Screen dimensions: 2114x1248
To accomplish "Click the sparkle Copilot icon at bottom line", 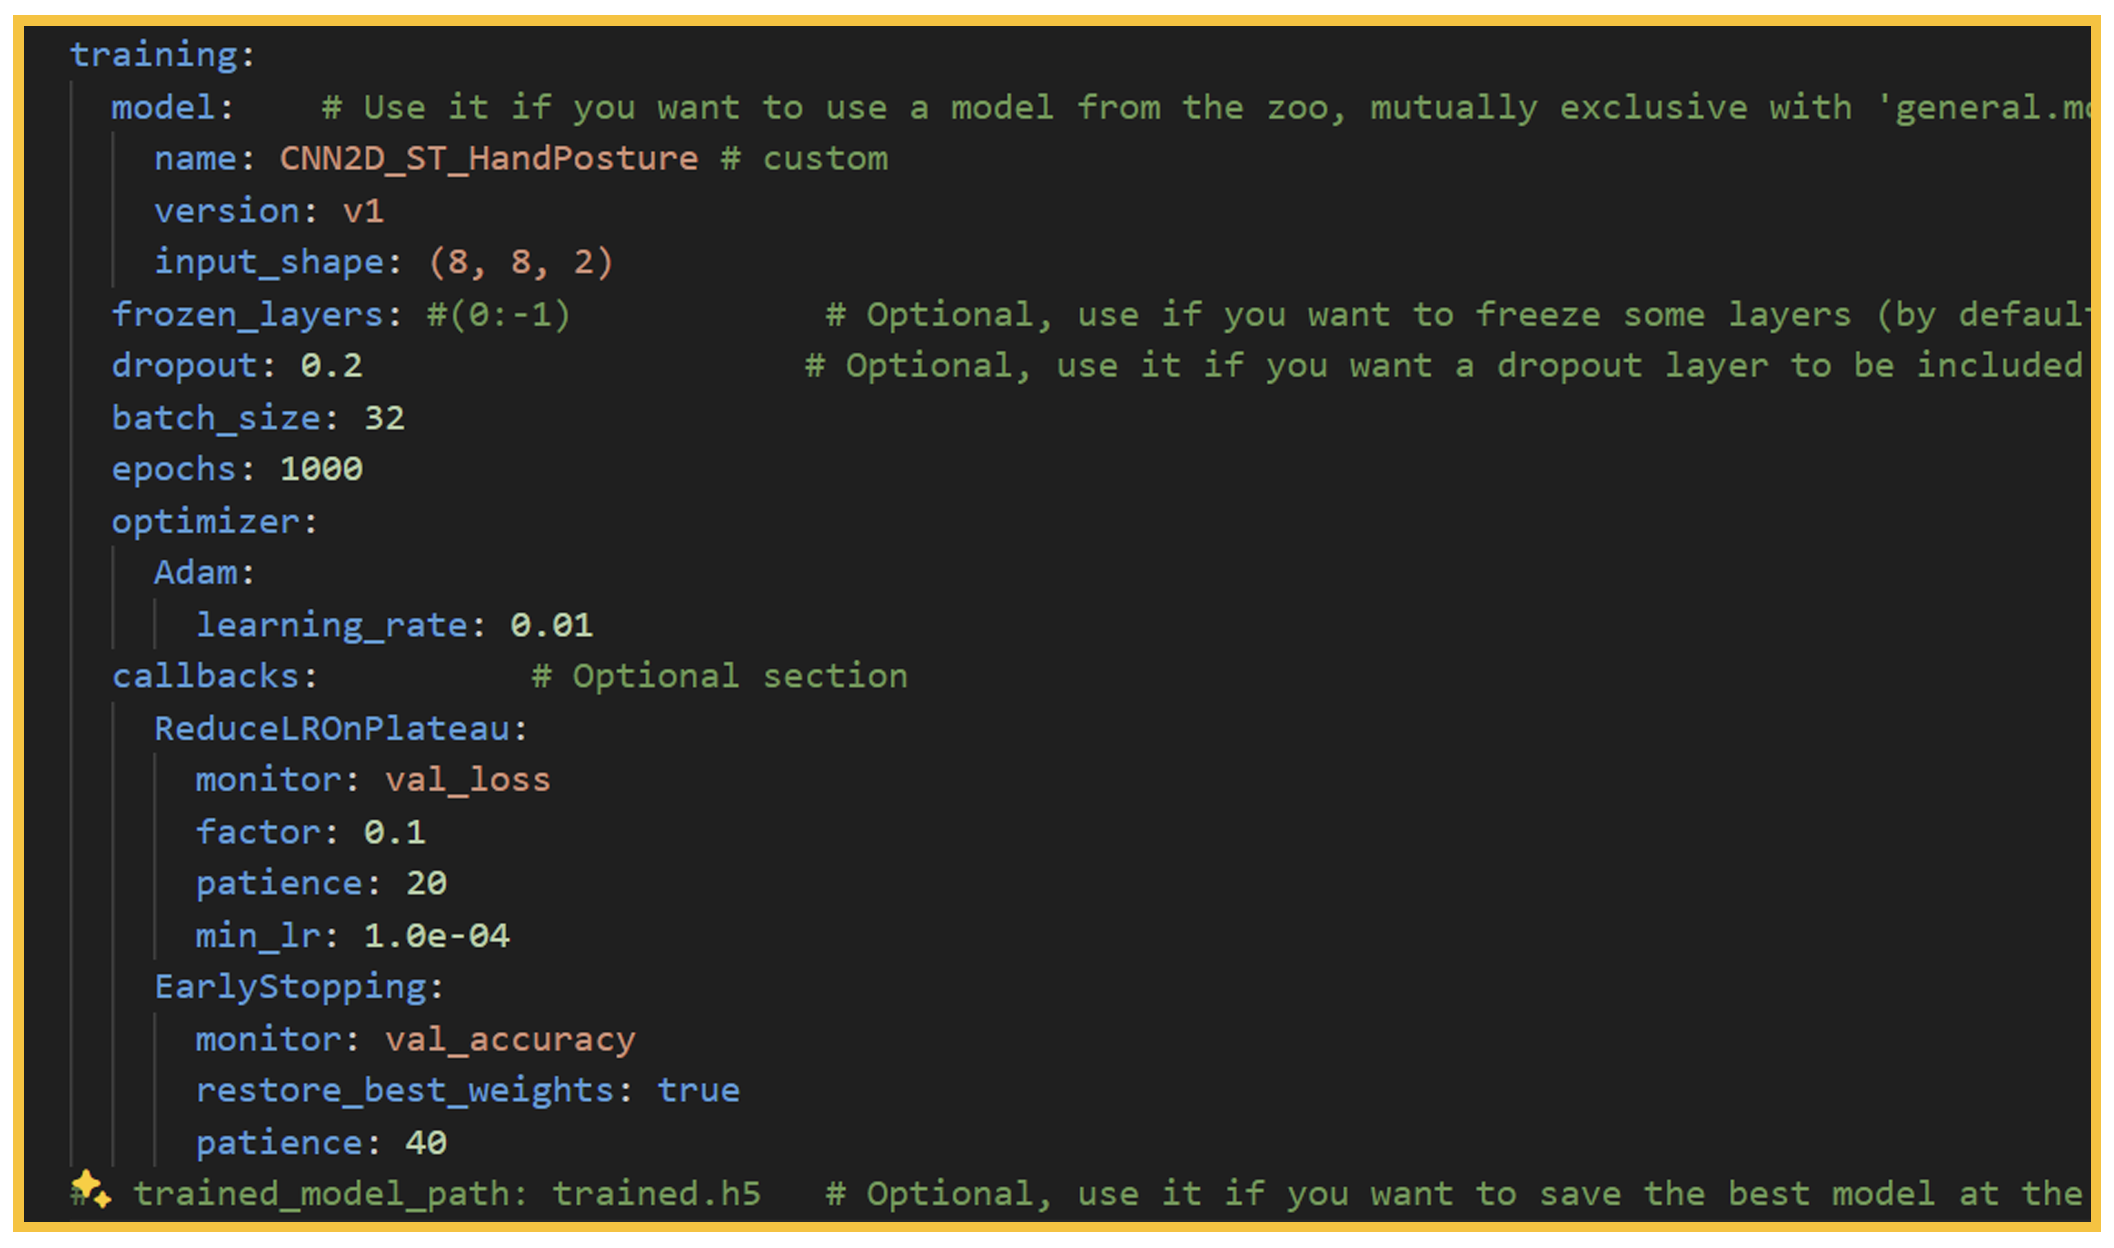I will (x=91, y=1189).
